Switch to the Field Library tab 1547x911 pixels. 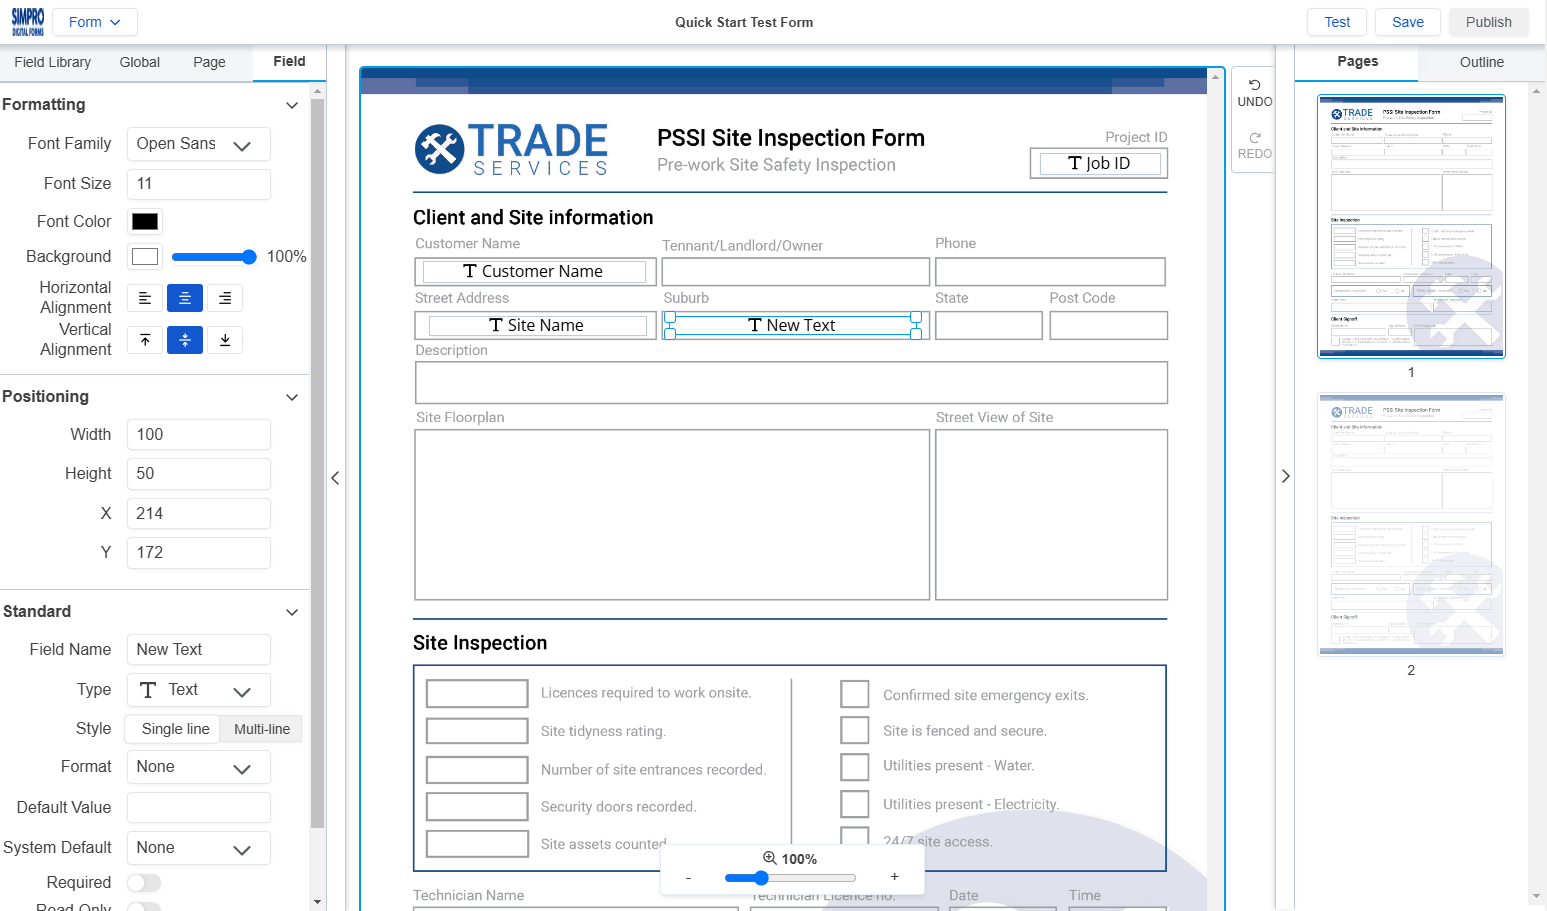(53, 62)
